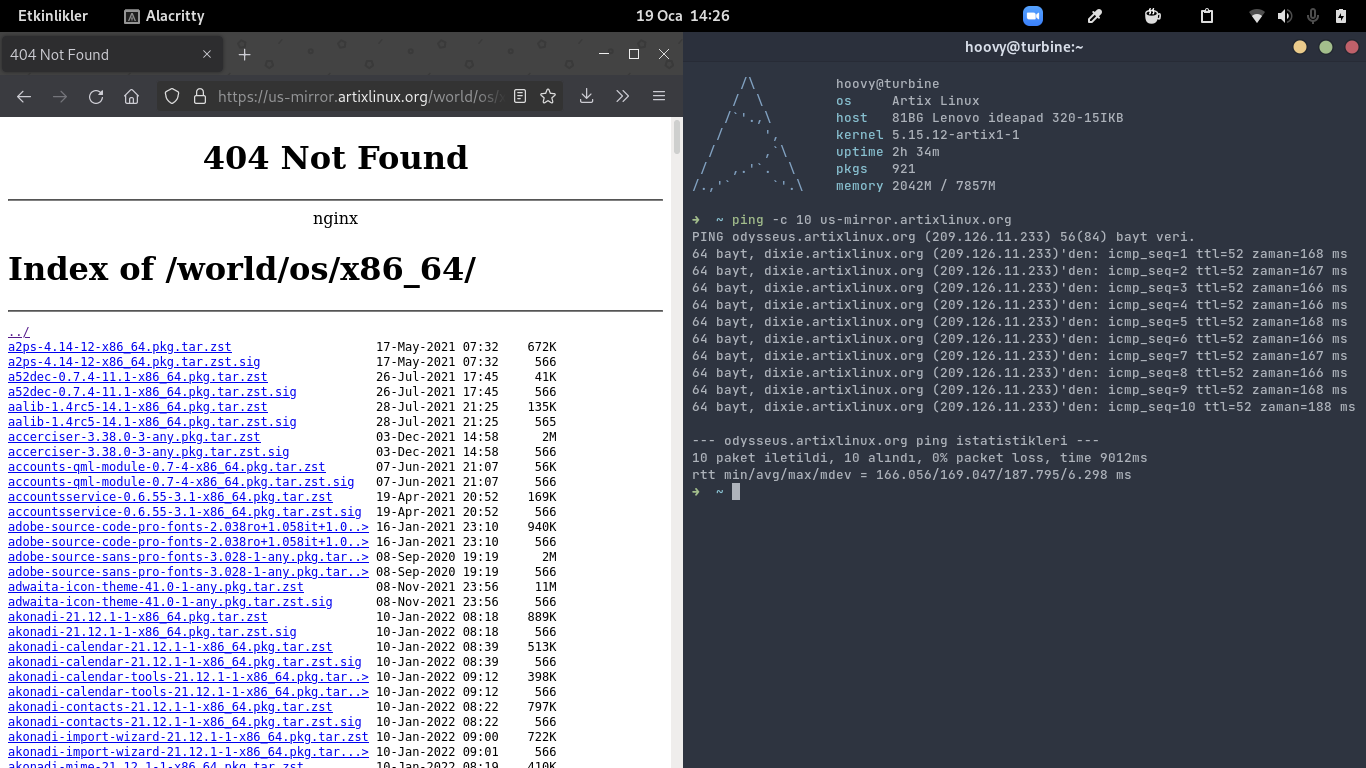The width and height of the screenshot is (1366, 768).
Task: Open akonadi-contacts-21.12.1-1-x86_64.pkg.tar.zst.sig link
Action: click(x=185, y=722)
